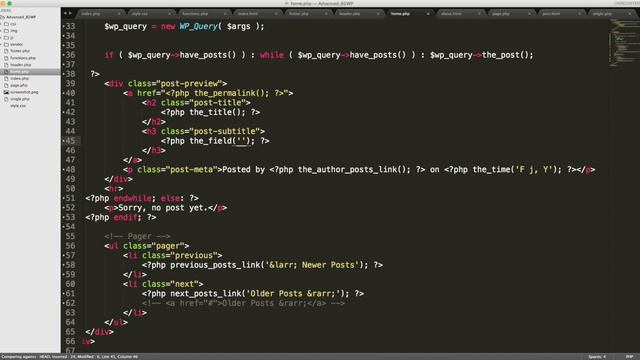Expand the img folder disclosure arrow

point(1,31)
